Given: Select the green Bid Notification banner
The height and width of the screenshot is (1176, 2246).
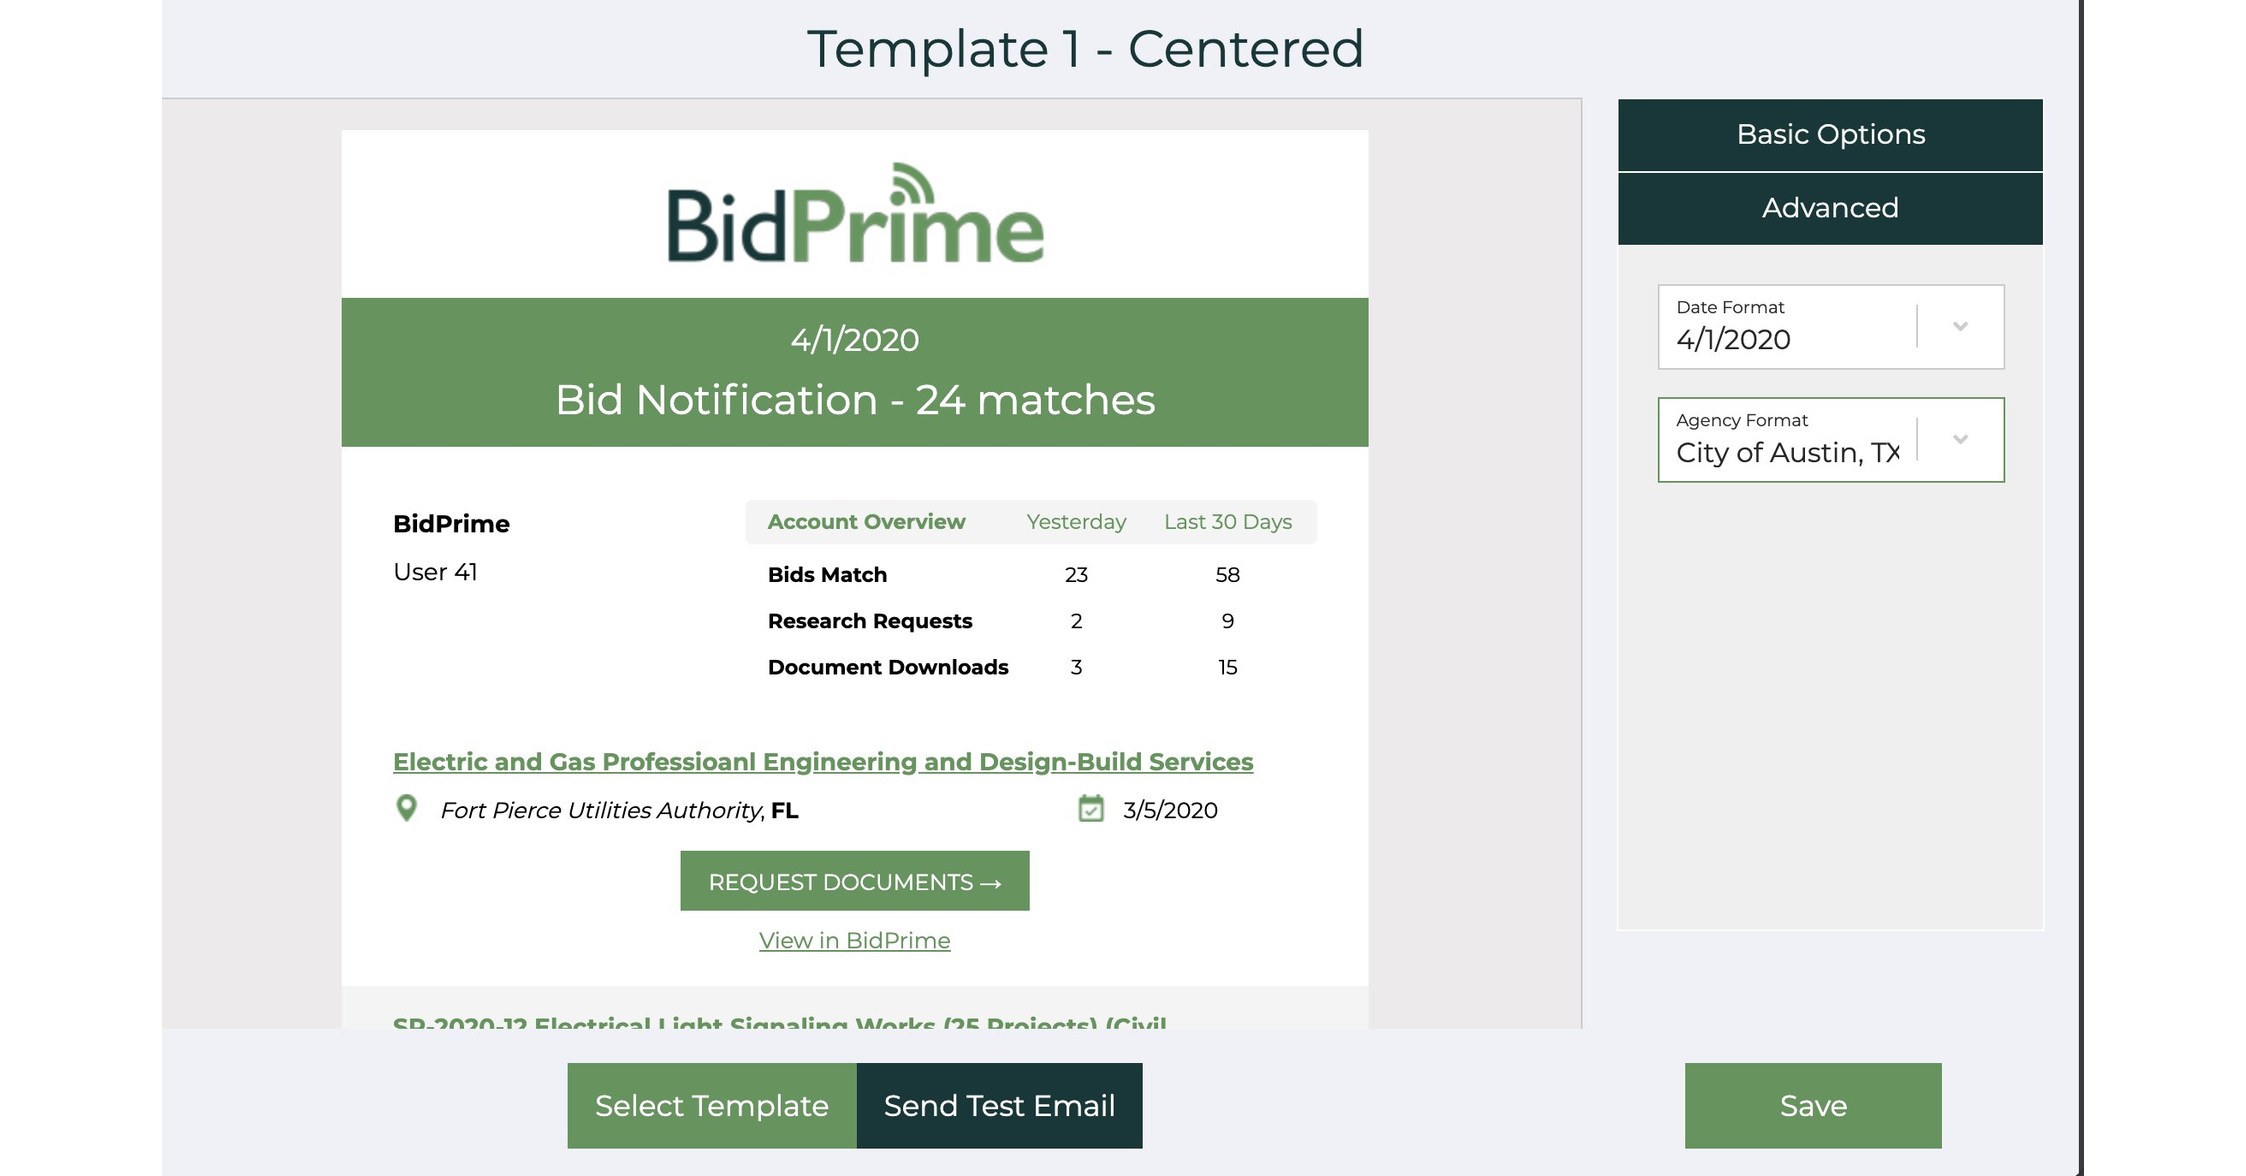Looking at the screenshot, I should [x=855, y=399].
